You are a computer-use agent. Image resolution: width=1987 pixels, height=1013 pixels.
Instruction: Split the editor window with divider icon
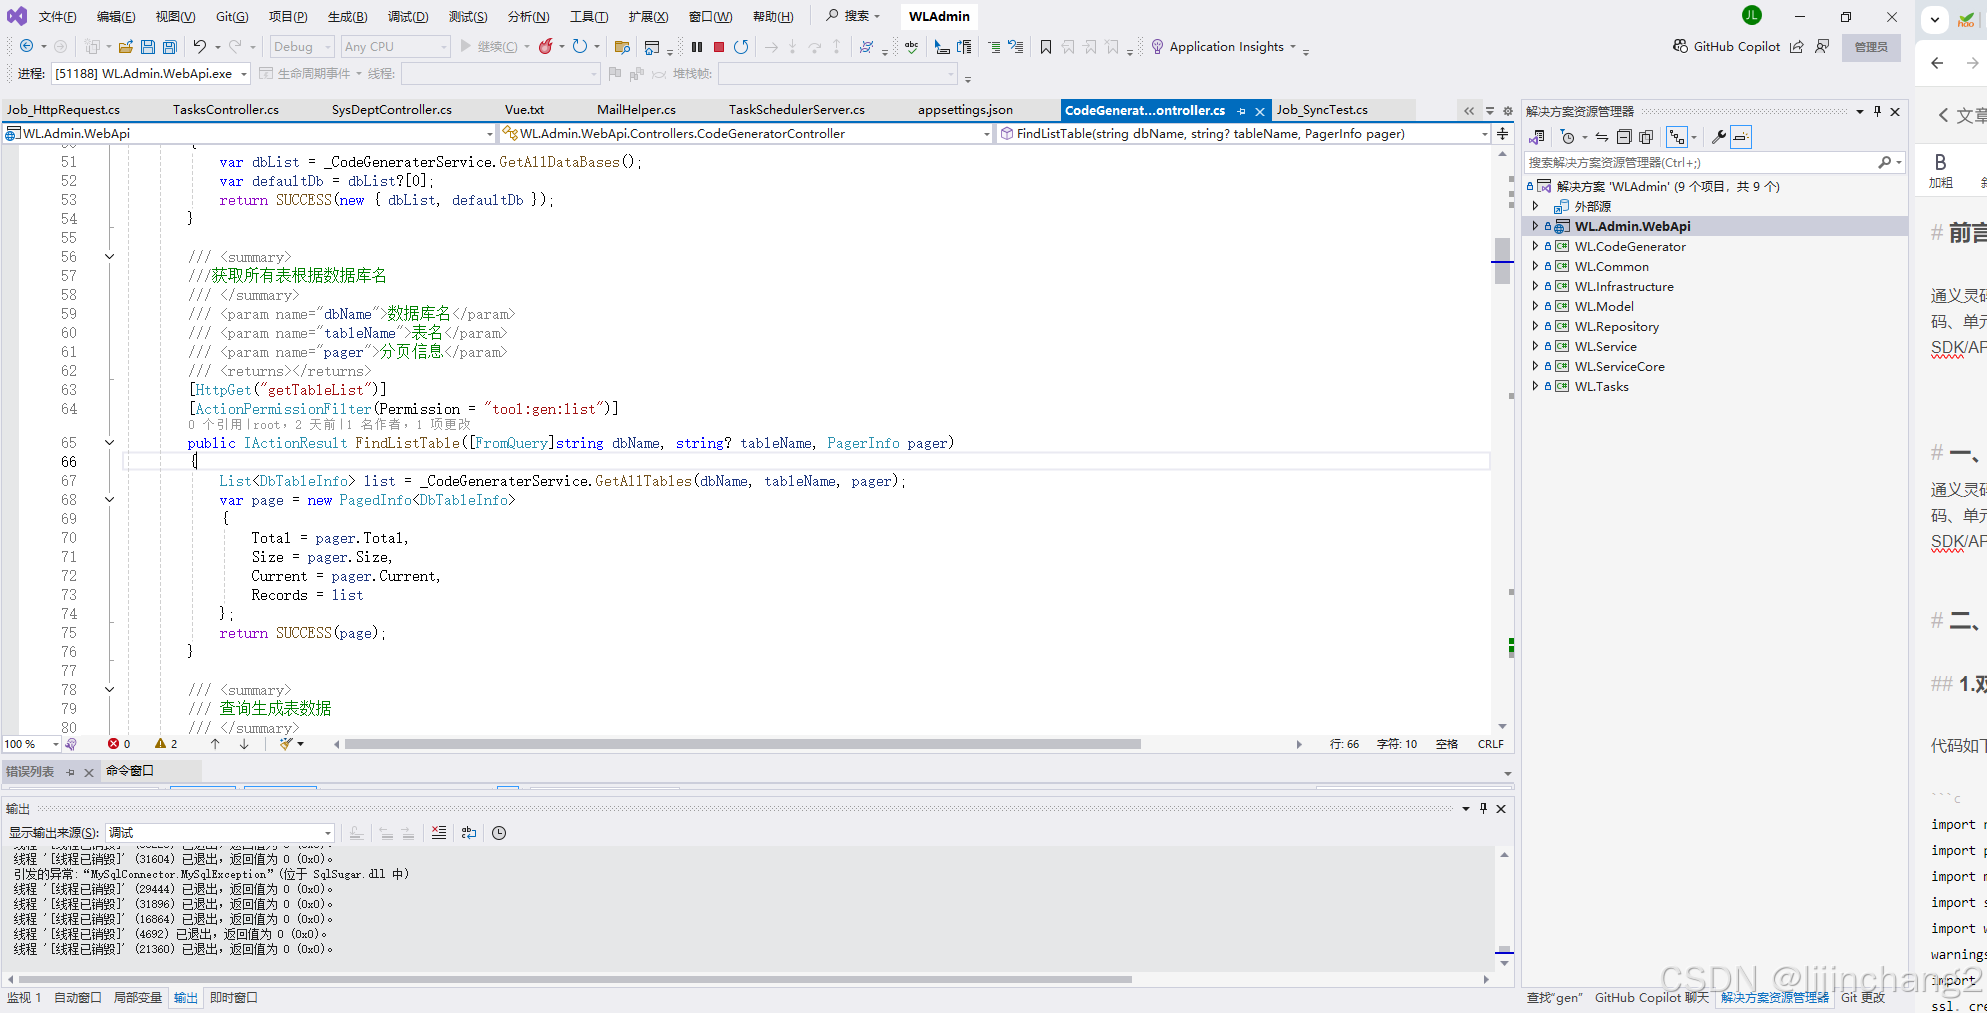(1502, 133)
